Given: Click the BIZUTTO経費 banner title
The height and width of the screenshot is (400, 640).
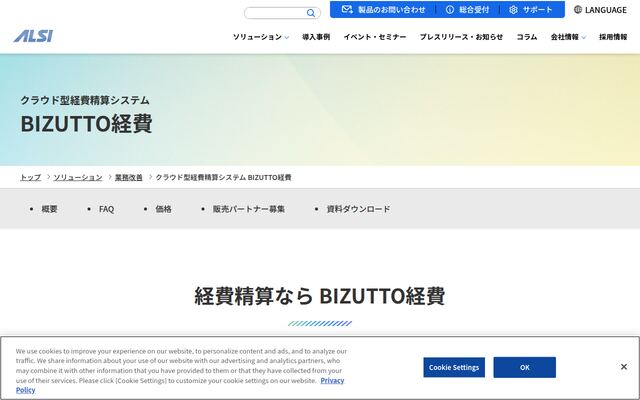Looking at the screenshot, I should tap(86, 123).
